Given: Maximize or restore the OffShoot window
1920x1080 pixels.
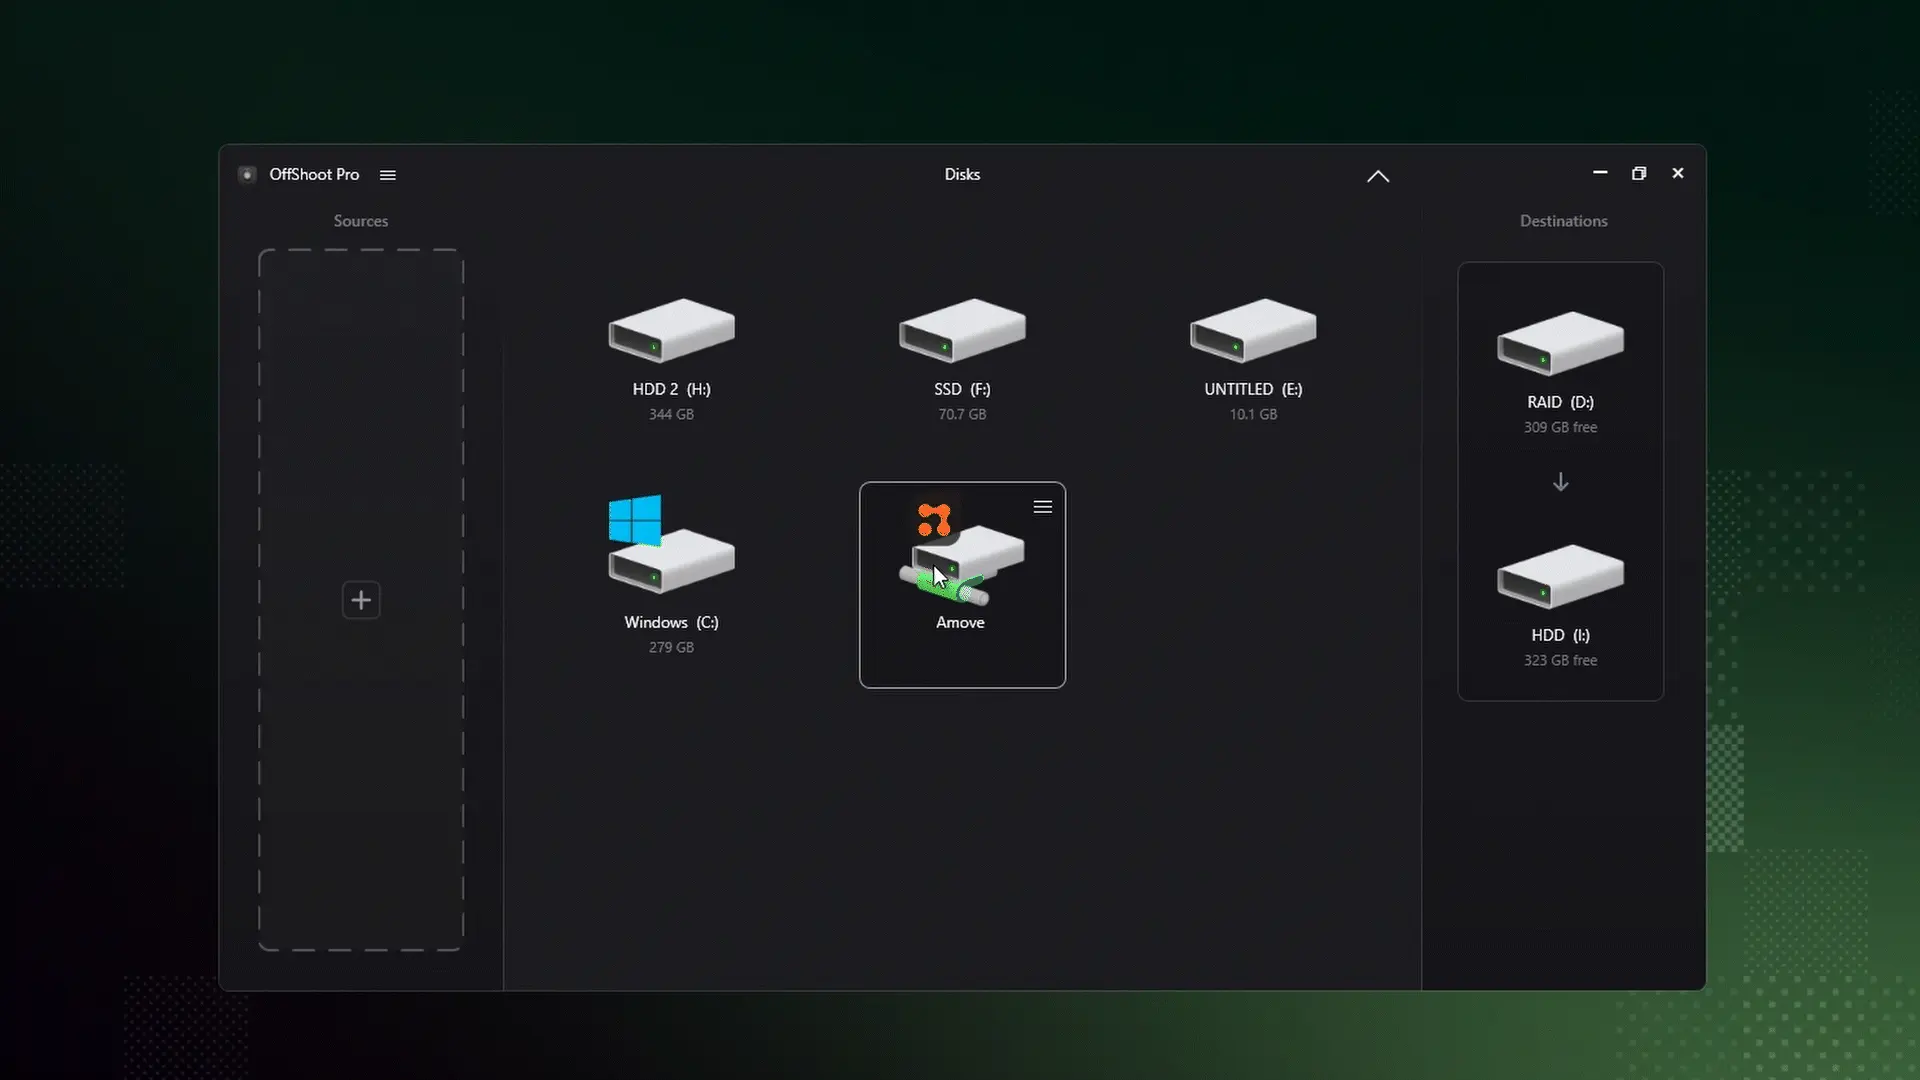Looking at the screenshot, I should [1639, 174].
